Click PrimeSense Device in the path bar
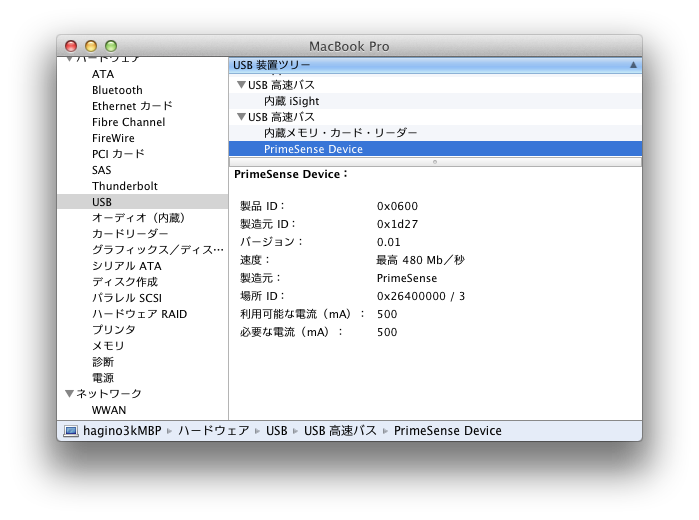699x520 pixels. (448, 431)
